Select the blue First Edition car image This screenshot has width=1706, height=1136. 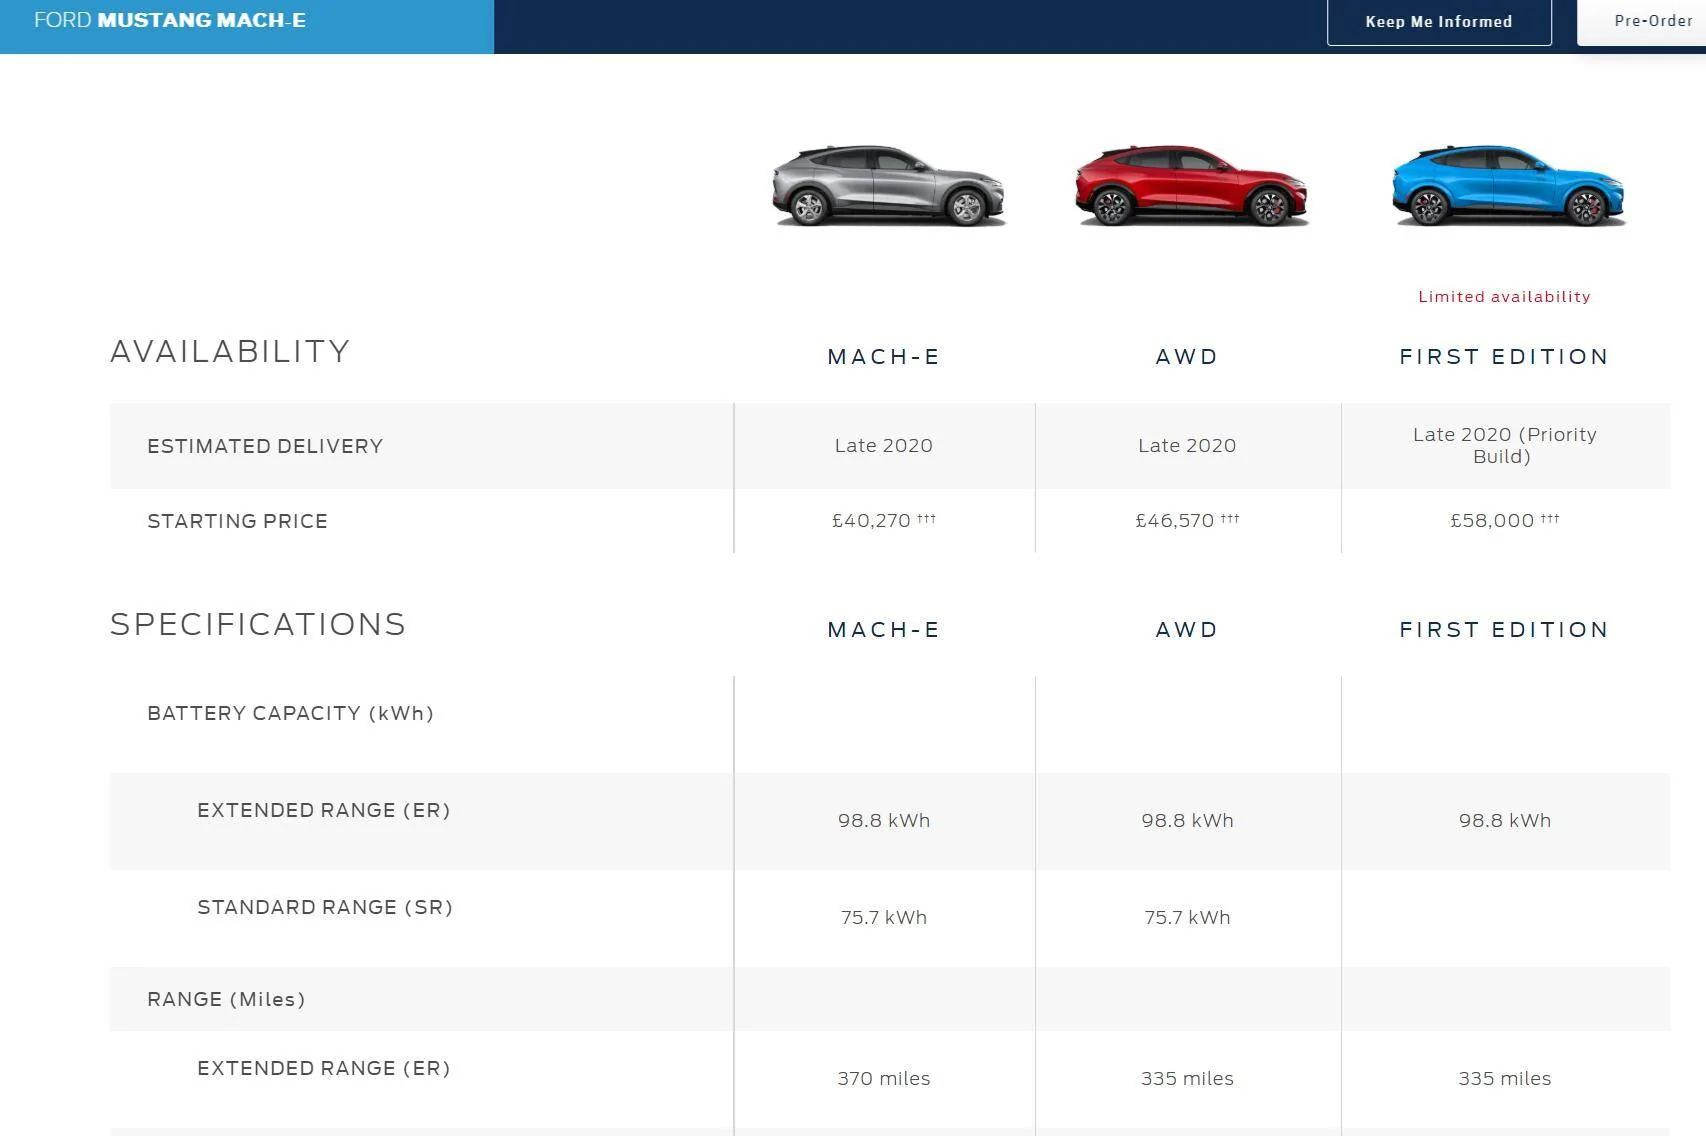pos(1508,185)
